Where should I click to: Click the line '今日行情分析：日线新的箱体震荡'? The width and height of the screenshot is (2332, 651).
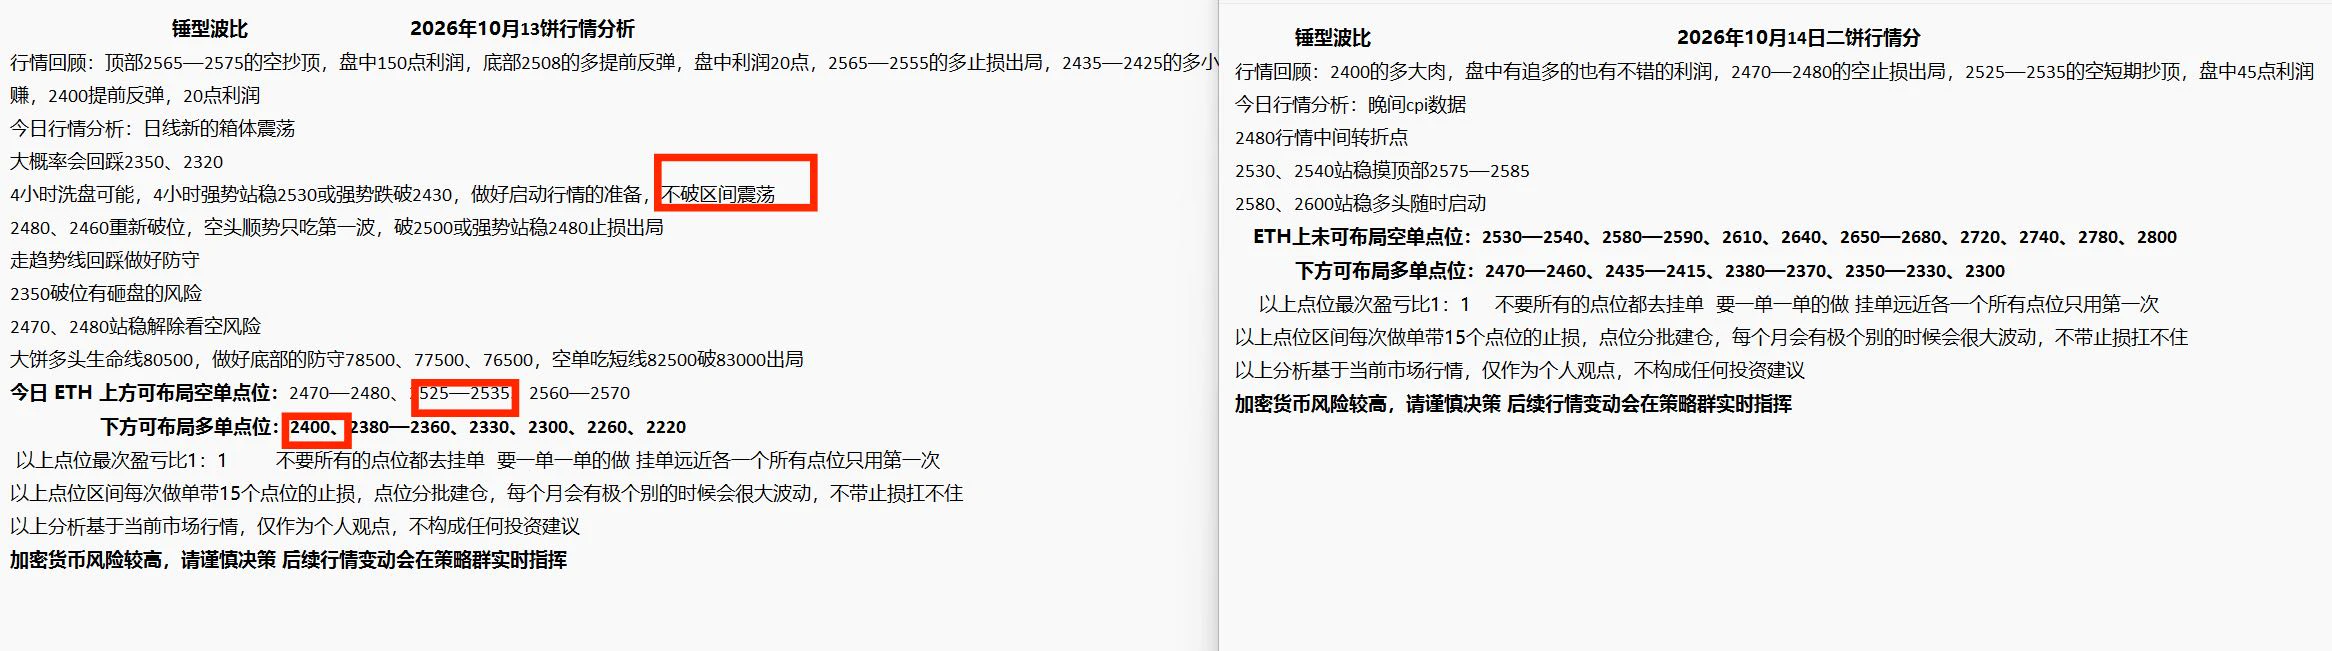coord(153,129)
